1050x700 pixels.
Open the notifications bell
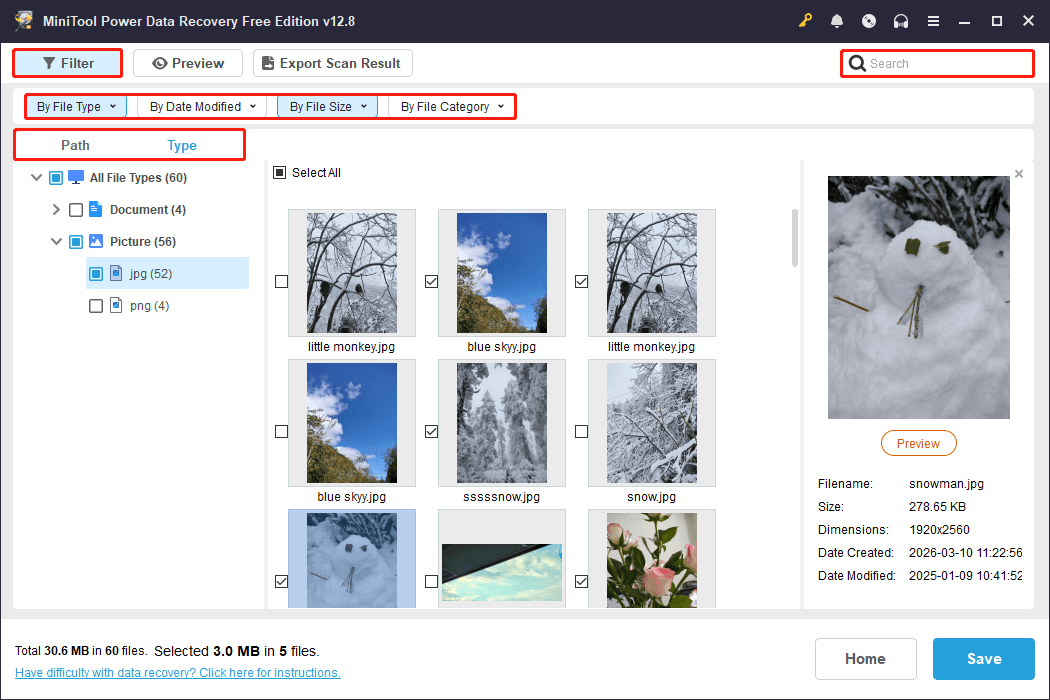click(x=837, y=21)
